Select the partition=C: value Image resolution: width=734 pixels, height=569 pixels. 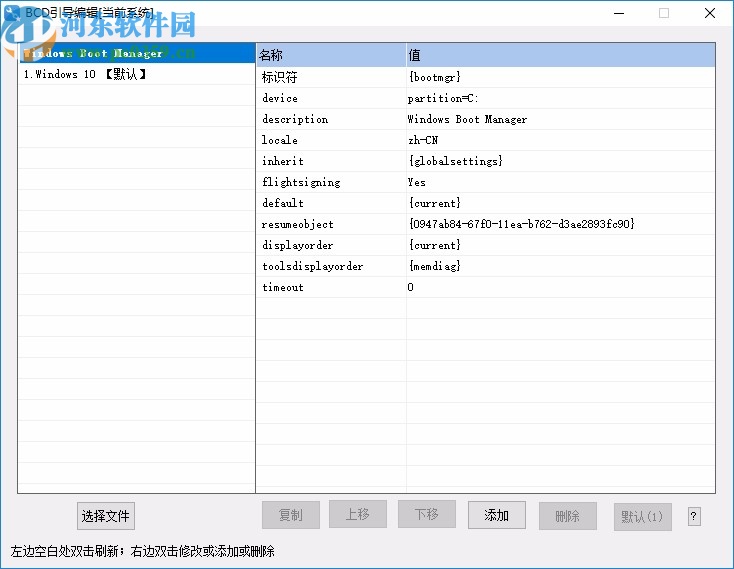click(x=443, y=98)
